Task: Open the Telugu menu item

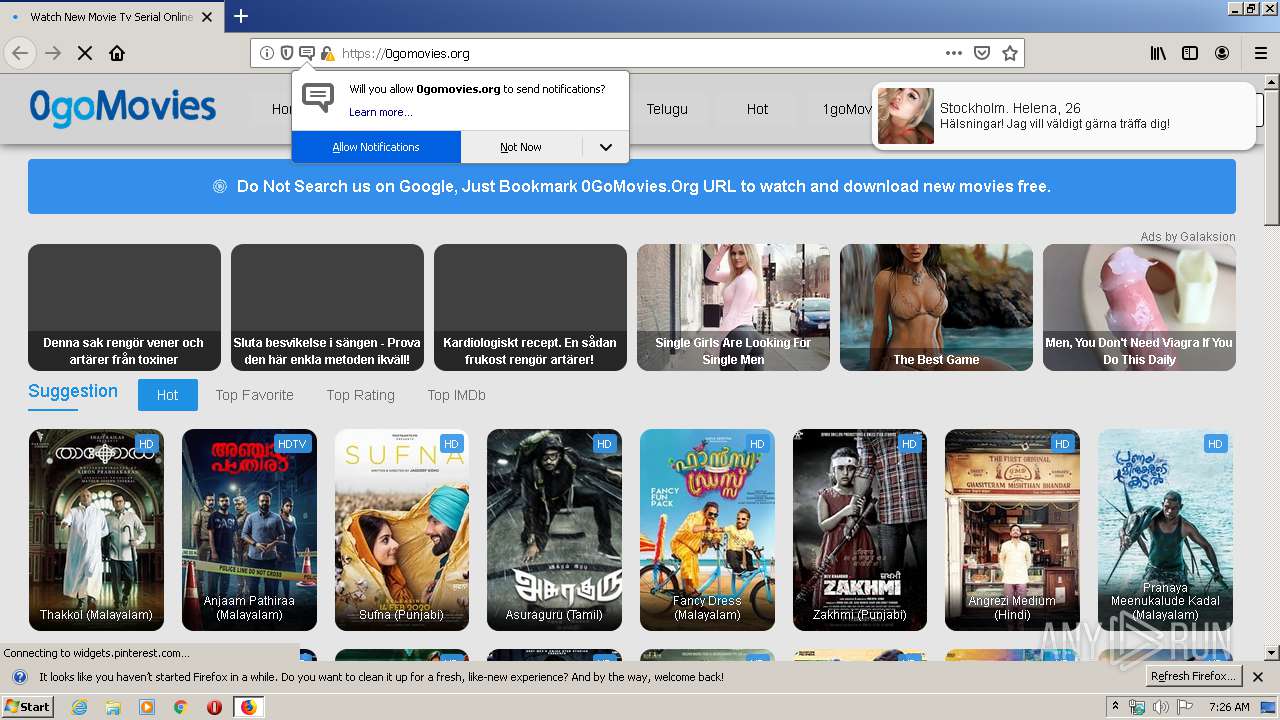Action: [x=667, y=109]
